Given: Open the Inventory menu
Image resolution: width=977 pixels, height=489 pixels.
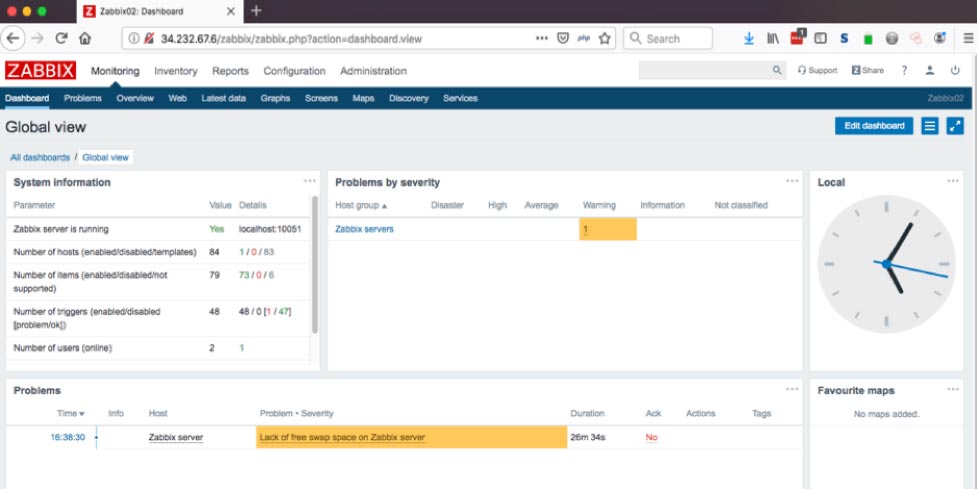Looking at the screenshot, I should (176, 71).
